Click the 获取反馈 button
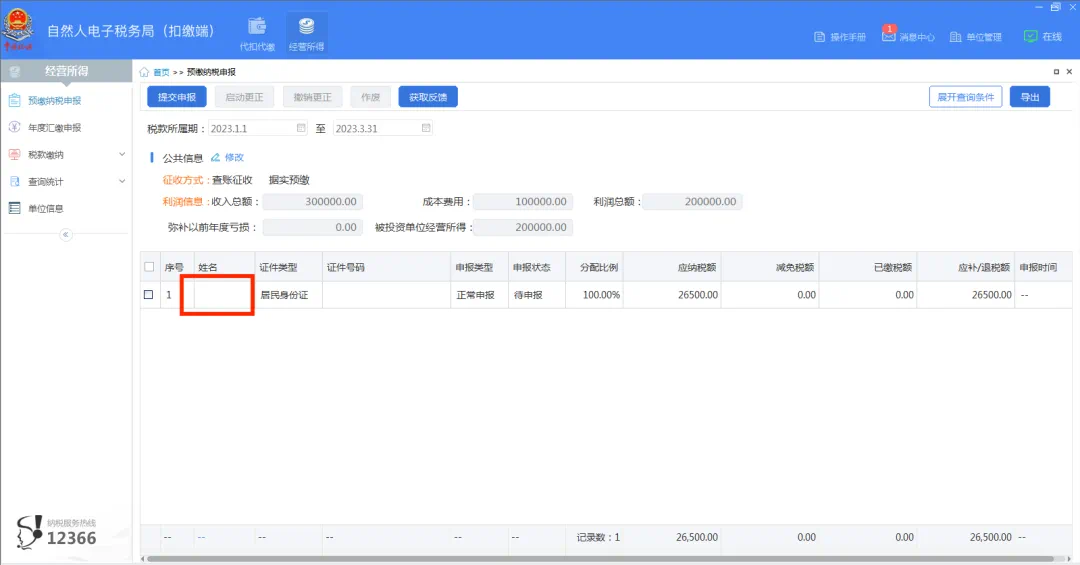Image resolution: width=1080 pixels, height=565 pixels. point(428,97)
